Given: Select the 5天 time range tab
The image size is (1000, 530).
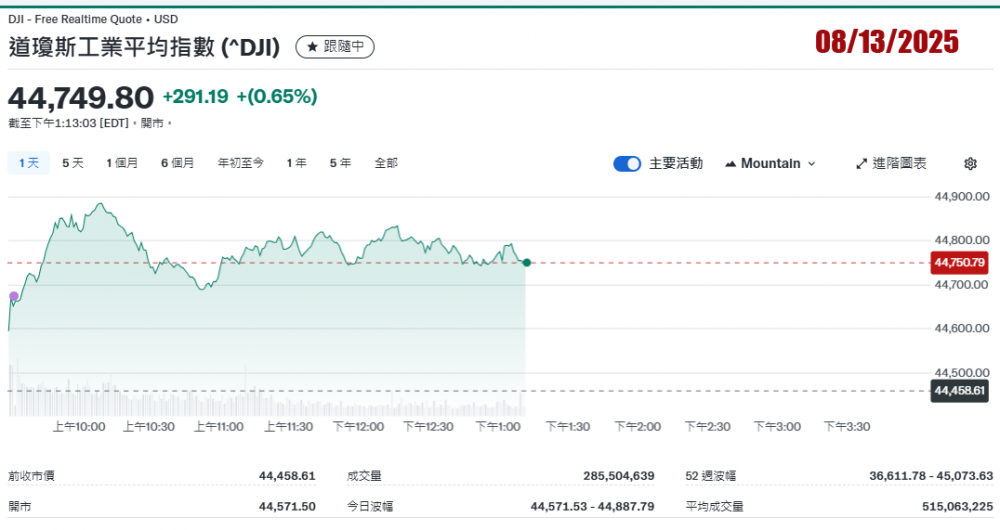Looking at the screenshot, I should pyautogui.click(x=73, y=163).
